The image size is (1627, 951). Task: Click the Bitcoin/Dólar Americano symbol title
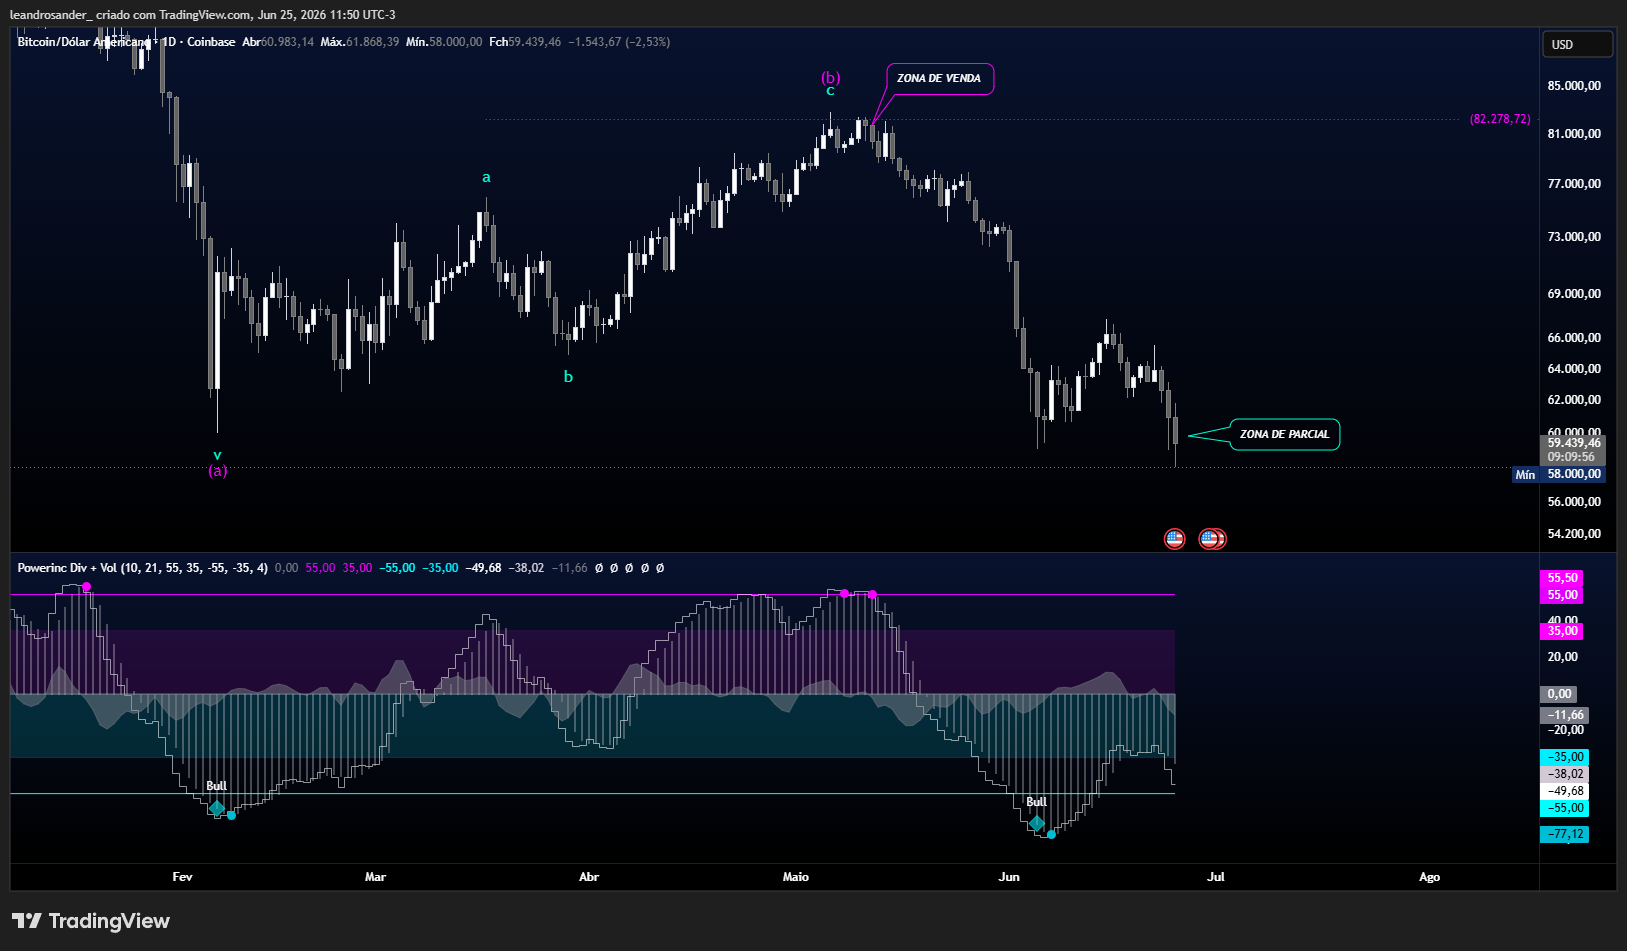[x=84, y=42]
